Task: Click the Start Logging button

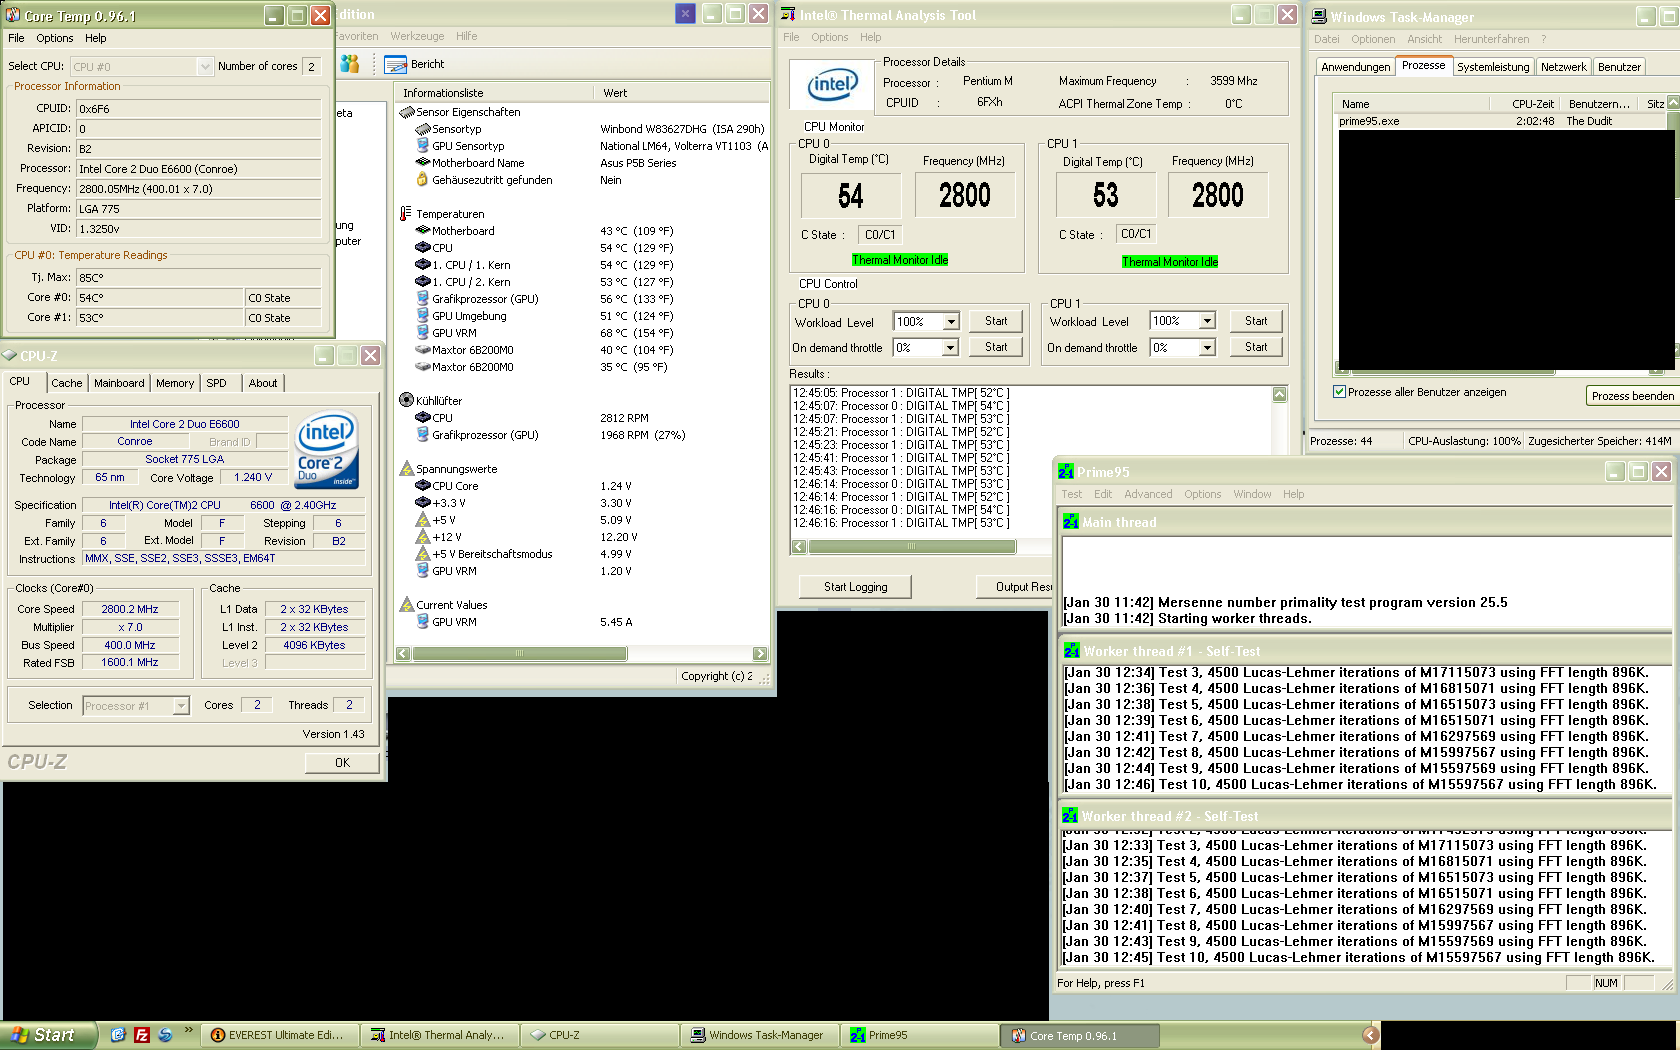Action: (x=856, y=587)
